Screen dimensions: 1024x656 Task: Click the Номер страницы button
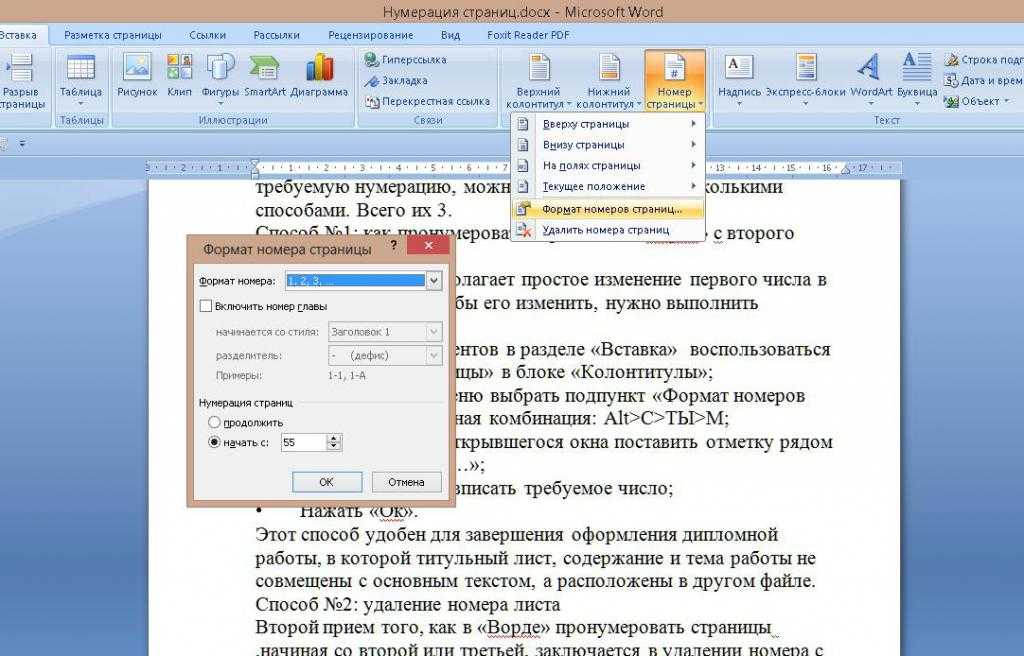point(675,82)
